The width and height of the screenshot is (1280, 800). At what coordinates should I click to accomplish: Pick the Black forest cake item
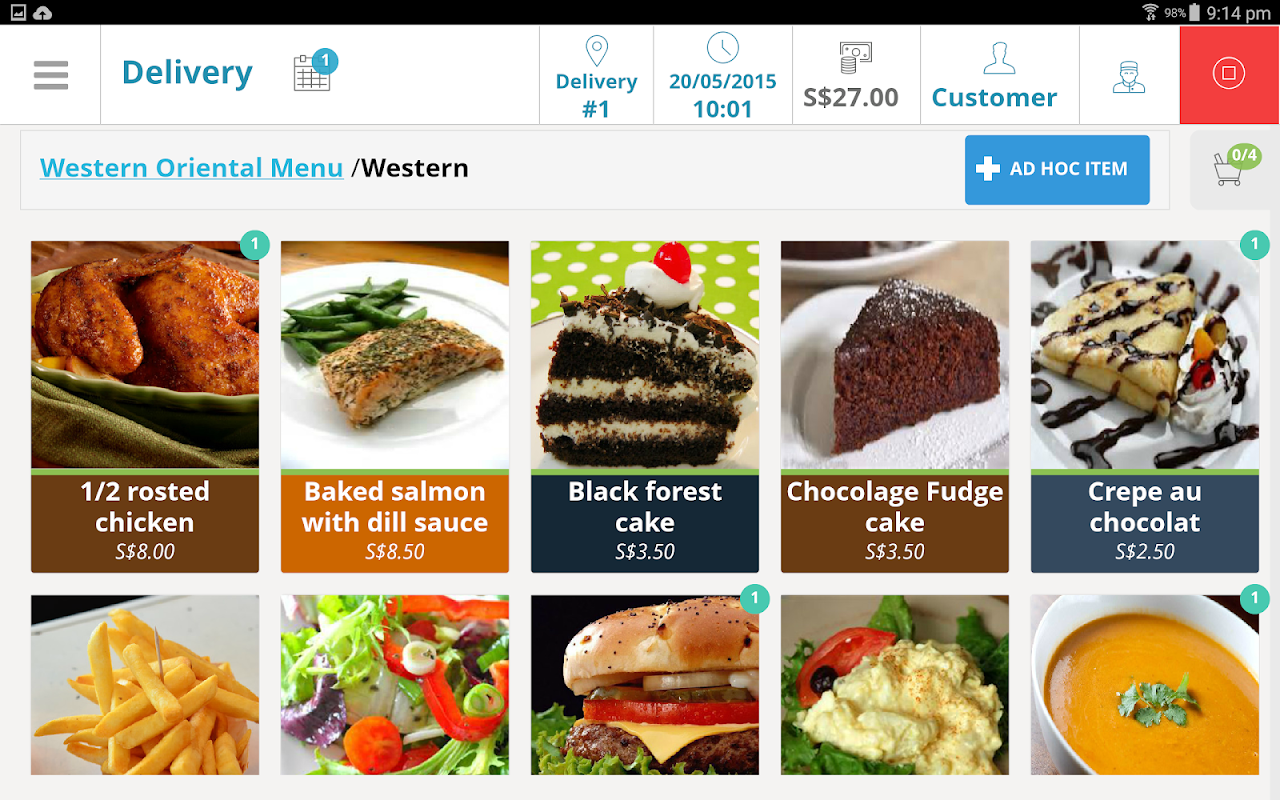click(645, 407)
